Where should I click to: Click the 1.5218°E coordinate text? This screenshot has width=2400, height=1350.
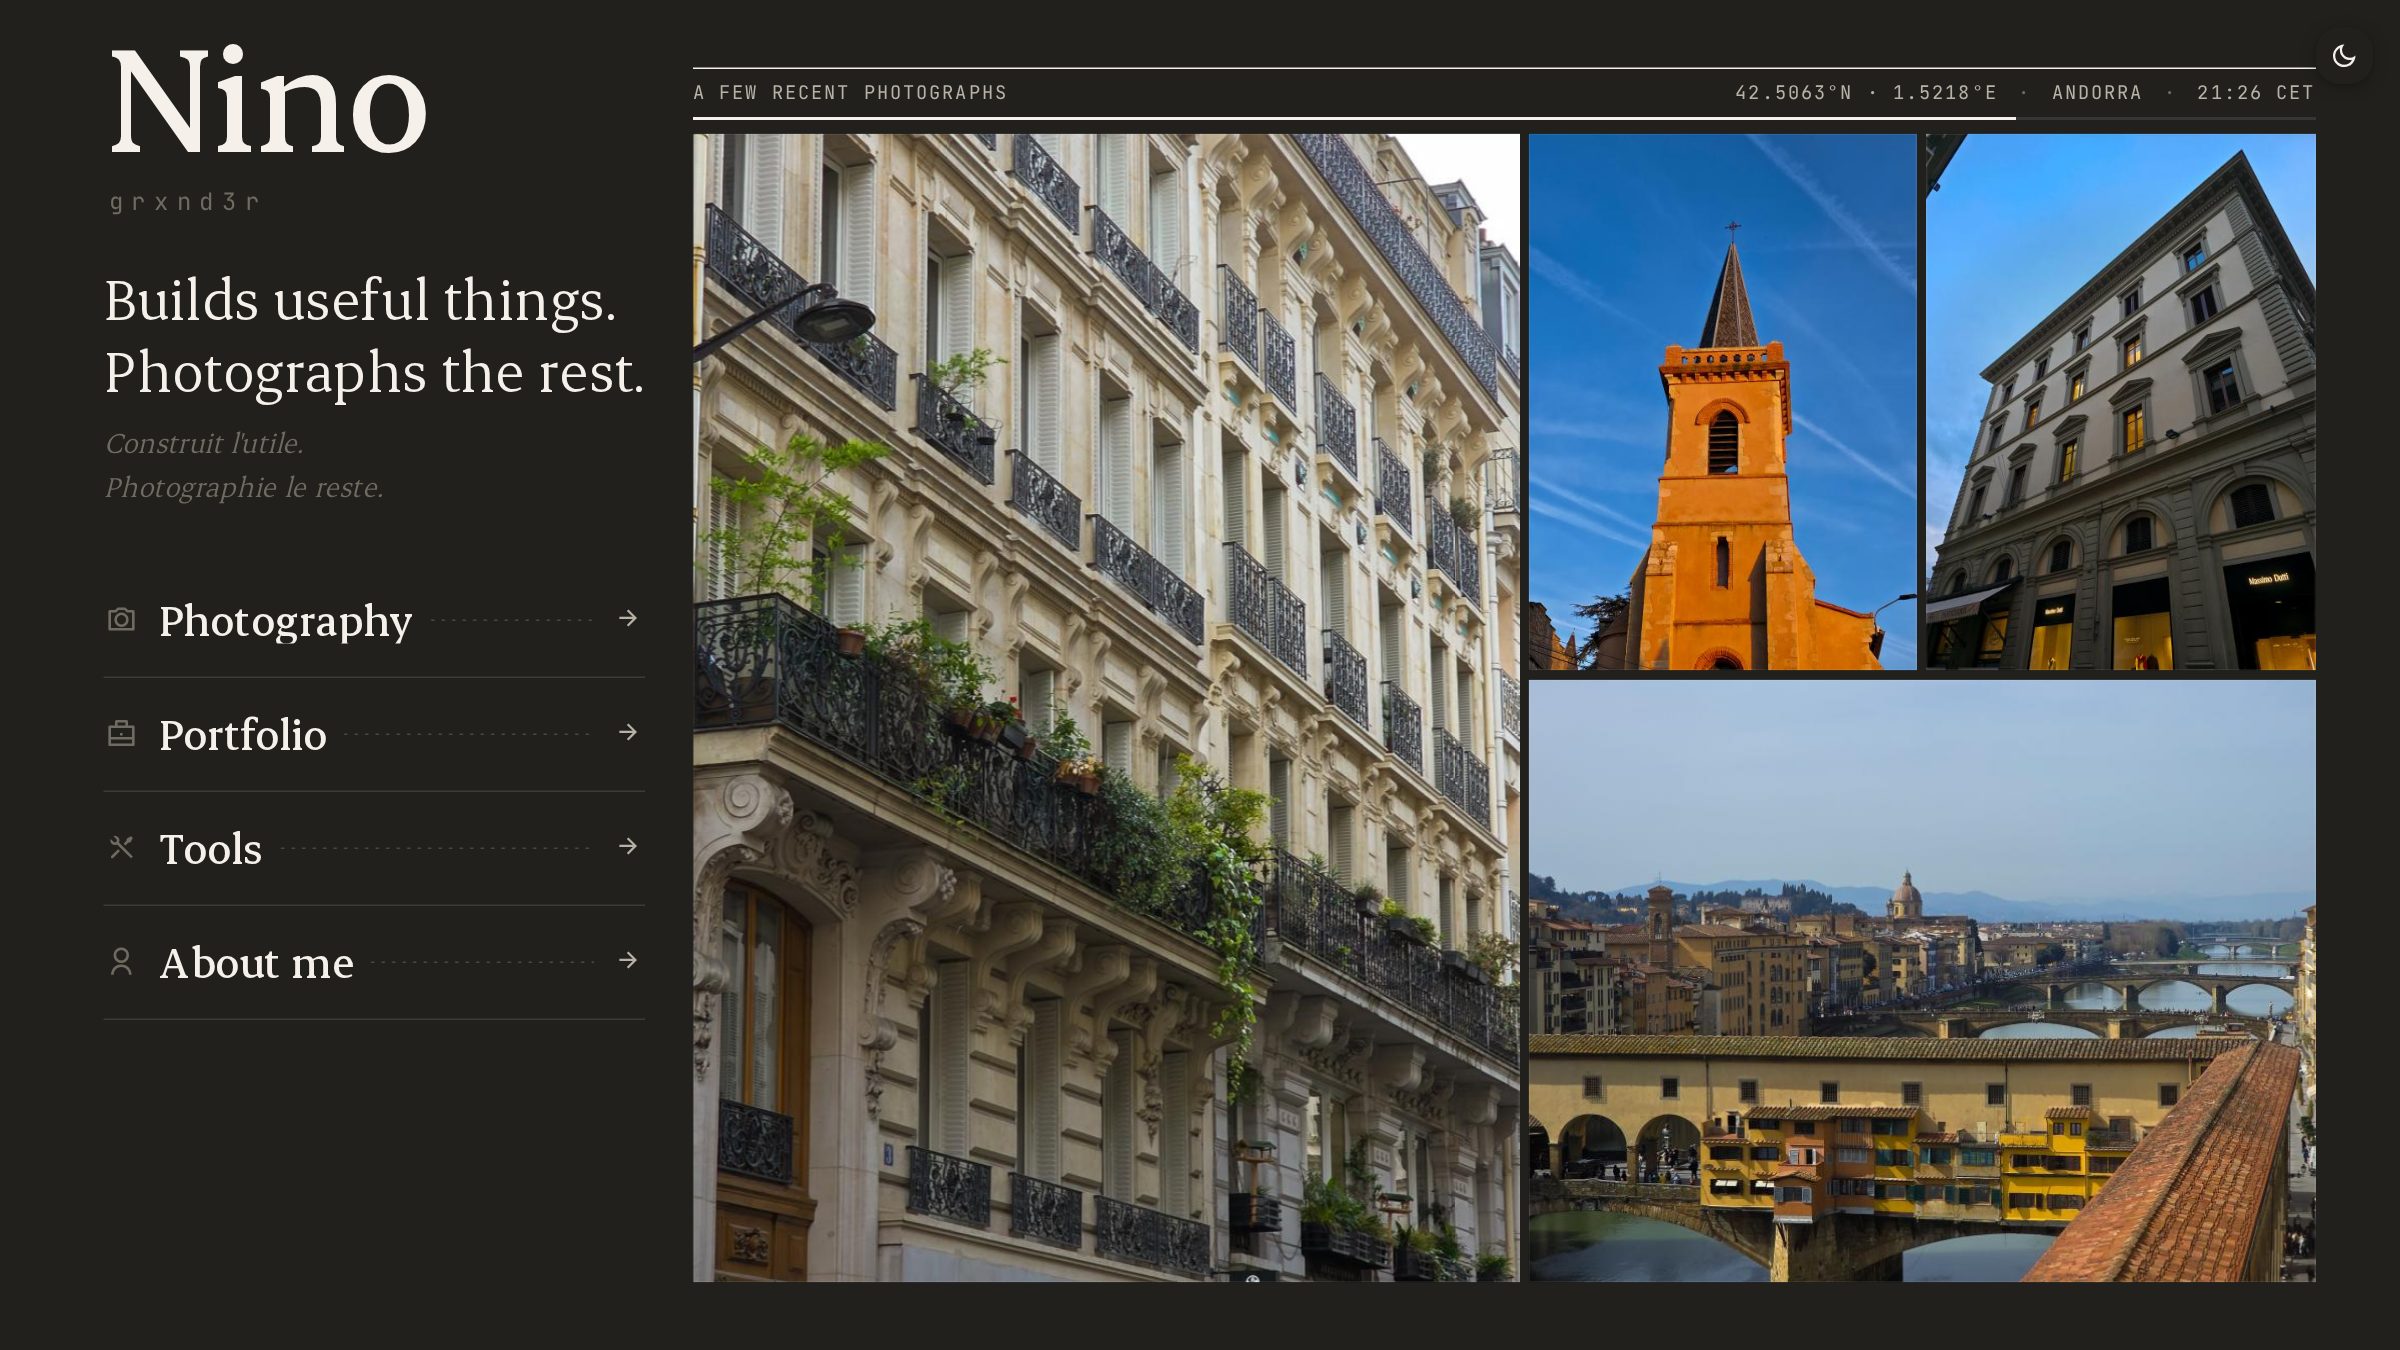pyautogui.click(x=1945, y=93)
